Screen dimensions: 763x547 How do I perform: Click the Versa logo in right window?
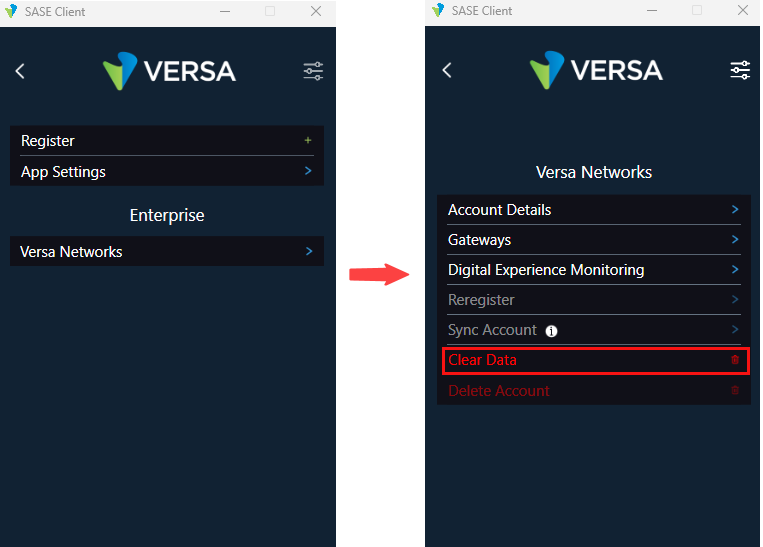[x=596, y=70]
